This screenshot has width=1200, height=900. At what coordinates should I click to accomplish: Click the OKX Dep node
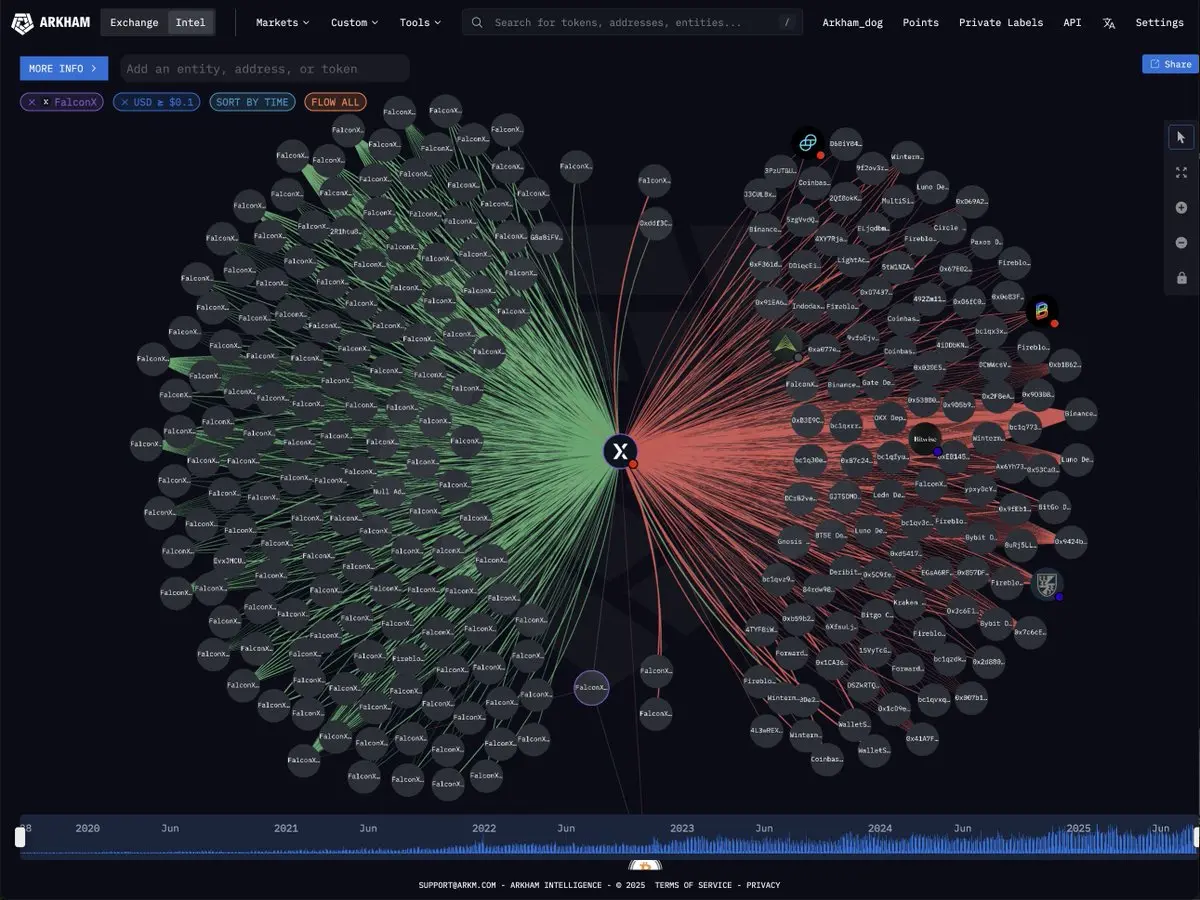click(x=888, y=417)
